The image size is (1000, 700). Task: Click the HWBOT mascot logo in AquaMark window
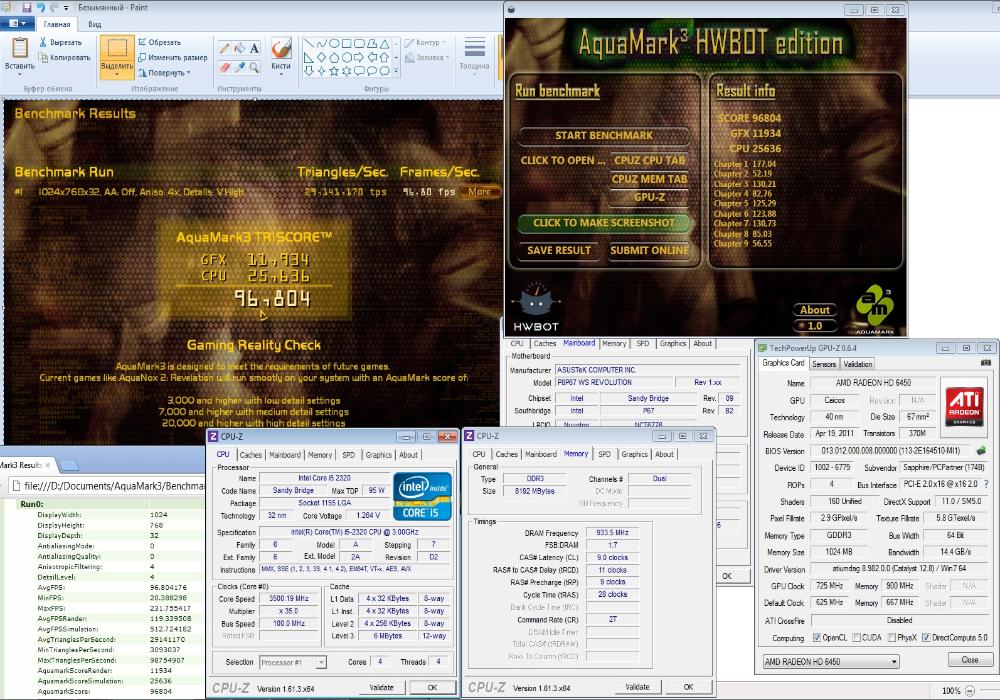(x=536, y=300)
